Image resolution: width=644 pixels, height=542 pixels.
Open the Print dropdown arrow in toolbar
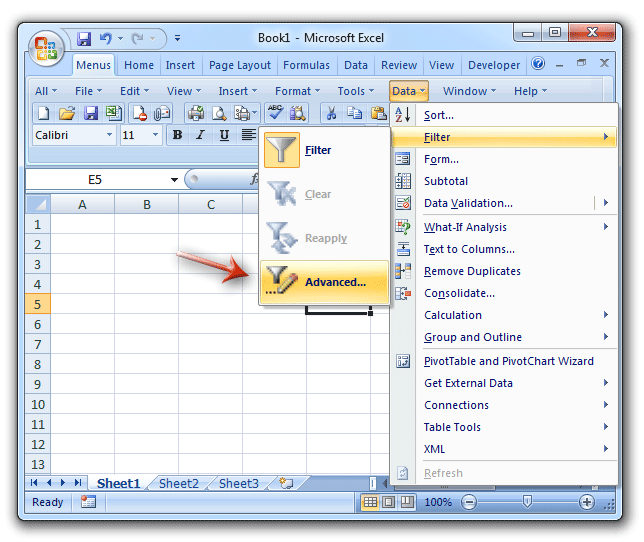(x=255, y=113)
